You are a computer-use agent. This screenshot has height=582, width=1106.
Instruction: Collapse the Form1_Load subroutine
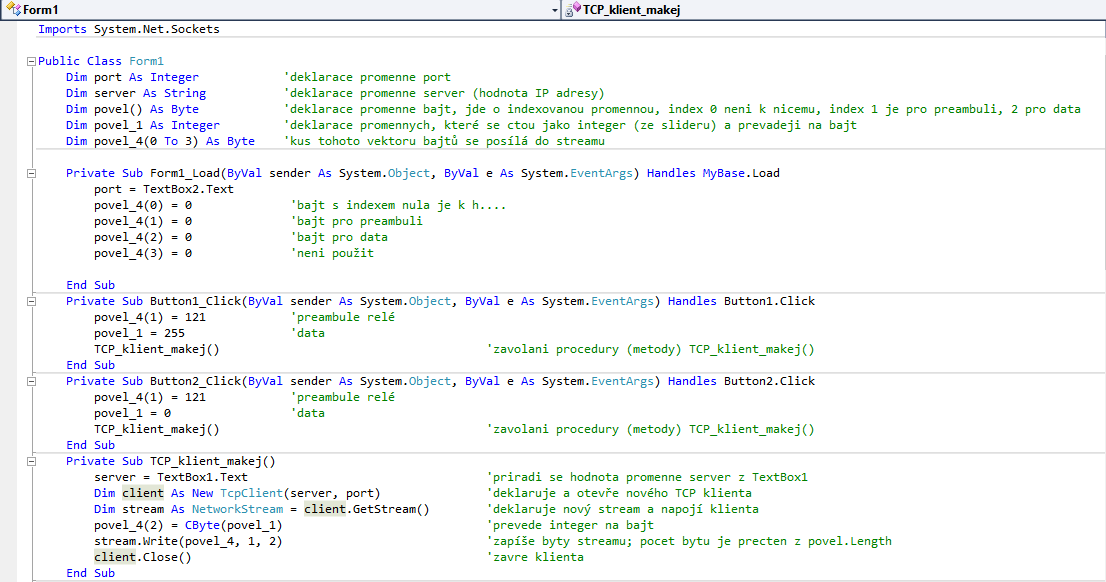point(32,173)
